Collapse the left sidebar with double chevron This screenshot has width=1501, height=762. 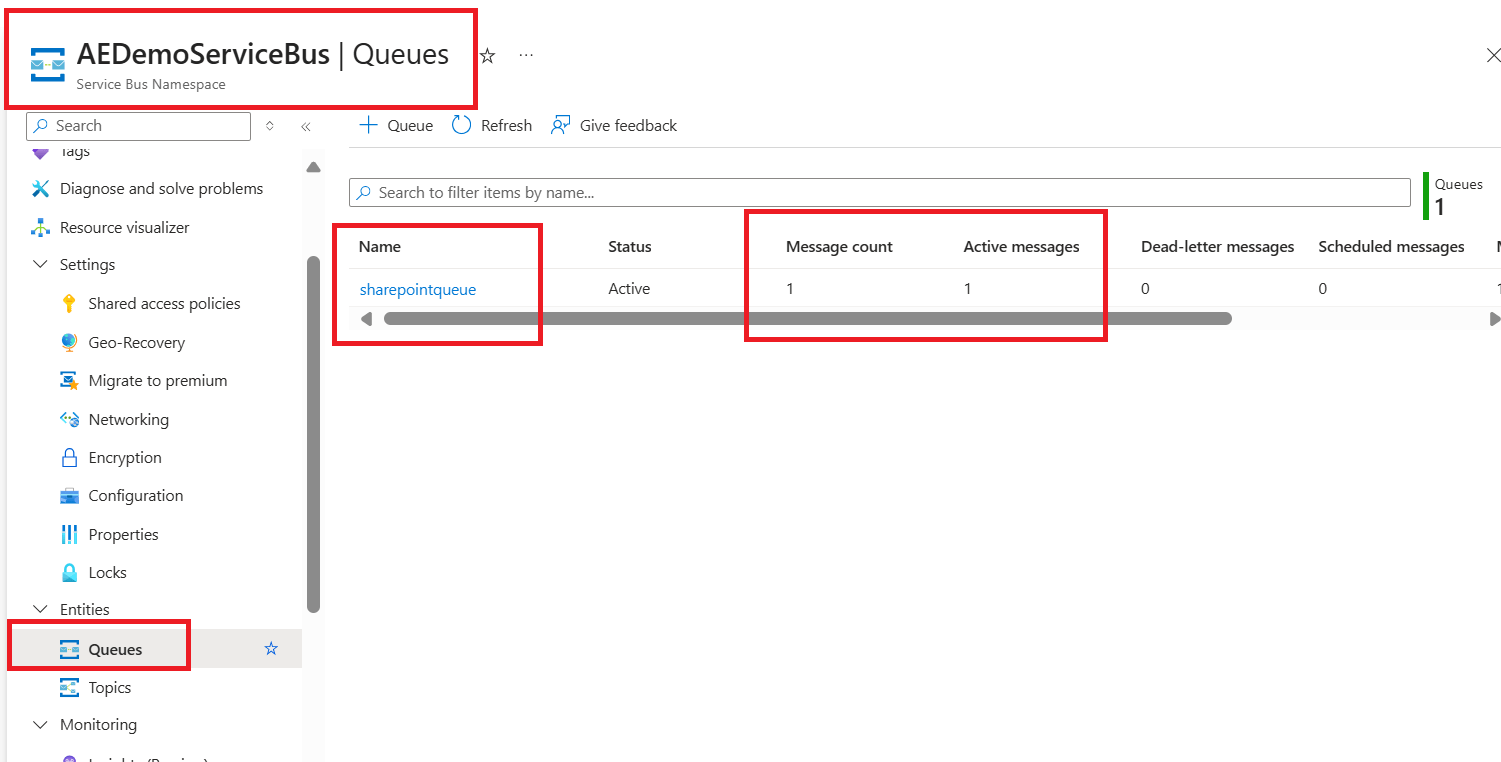coord(306,126)
